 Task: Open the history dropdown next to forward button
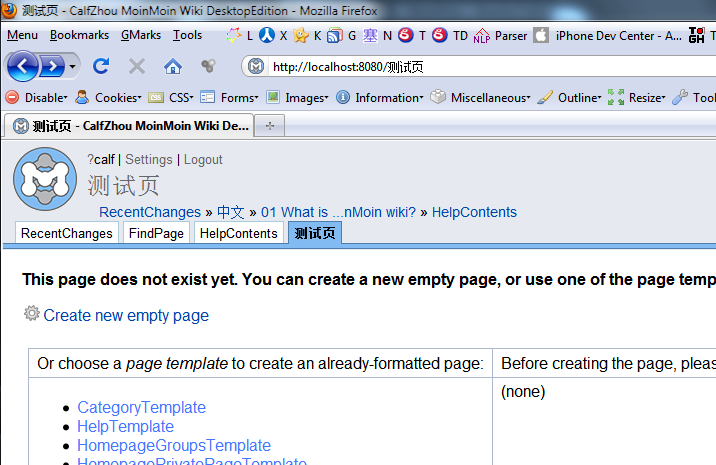click(73, 67)
